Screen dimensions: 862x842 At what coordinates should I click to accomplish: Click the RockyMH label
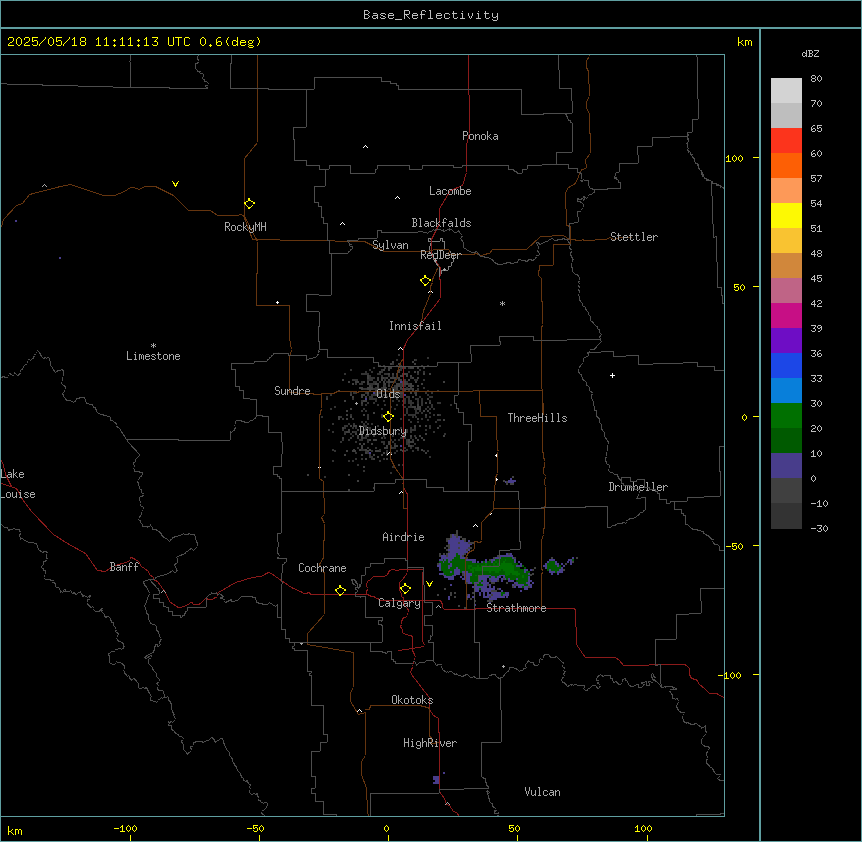point(245,227)
